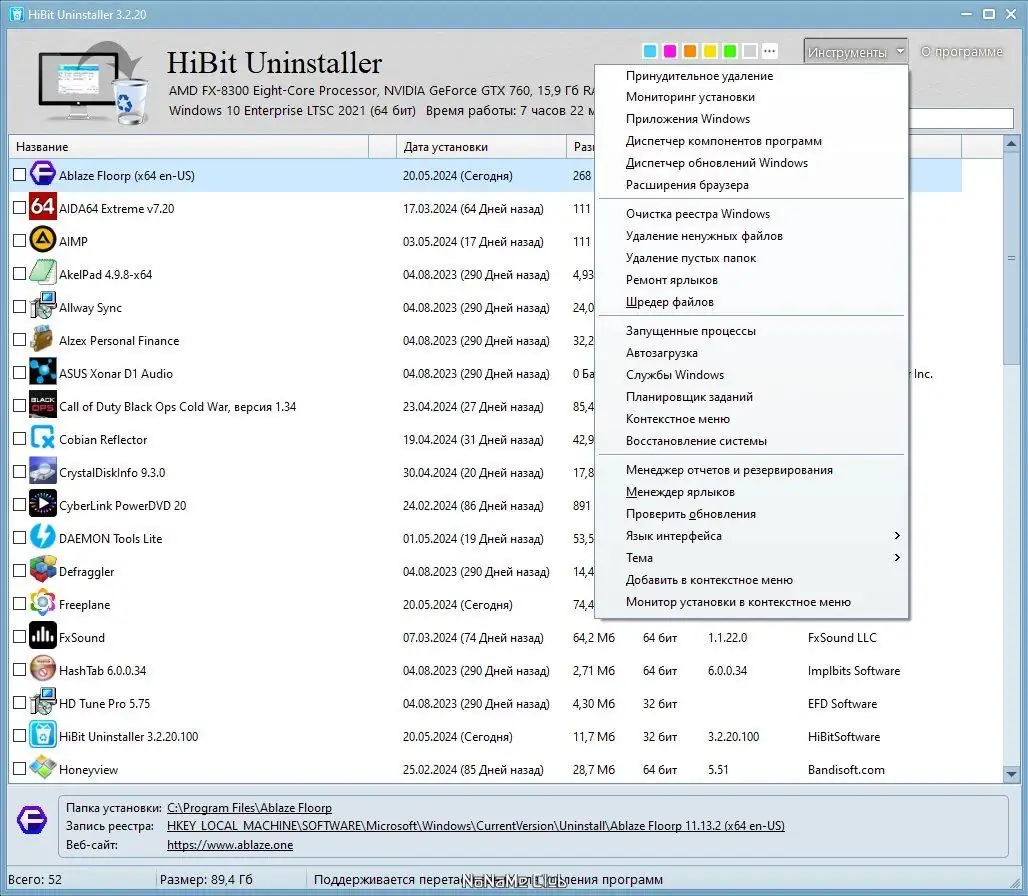Sort by the Дата установки column header
This screenshot has height=896, width=1028.
point(481,147)
